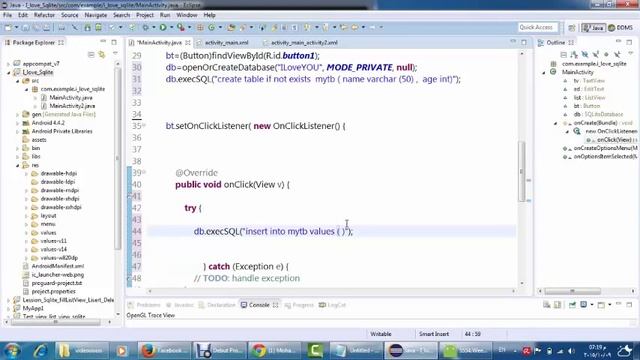Click the editor vertical scrollbar thumb

(521, 171)
